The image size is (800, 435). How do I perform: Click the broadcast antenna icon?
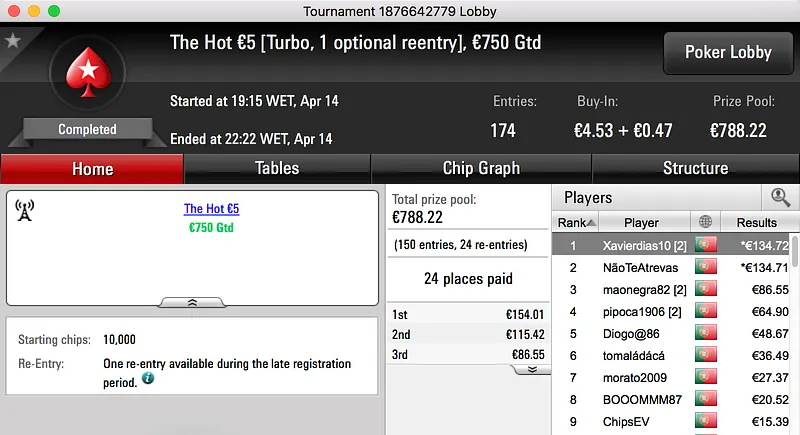click(x=25, y=210)
